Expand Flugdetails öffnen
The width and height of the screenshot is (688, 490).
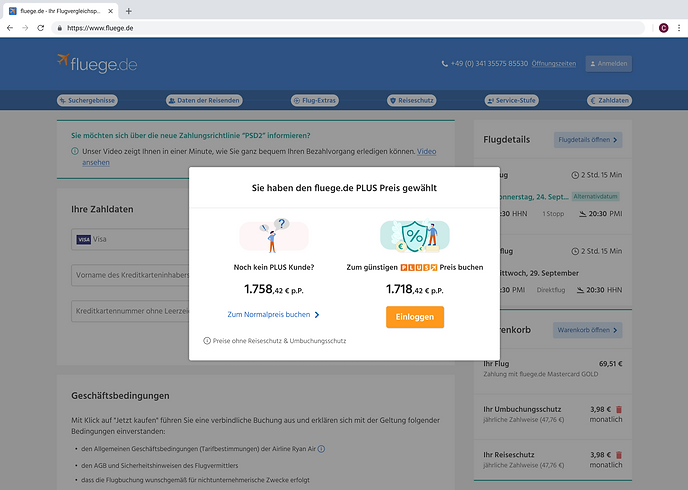tap(588, 140)
